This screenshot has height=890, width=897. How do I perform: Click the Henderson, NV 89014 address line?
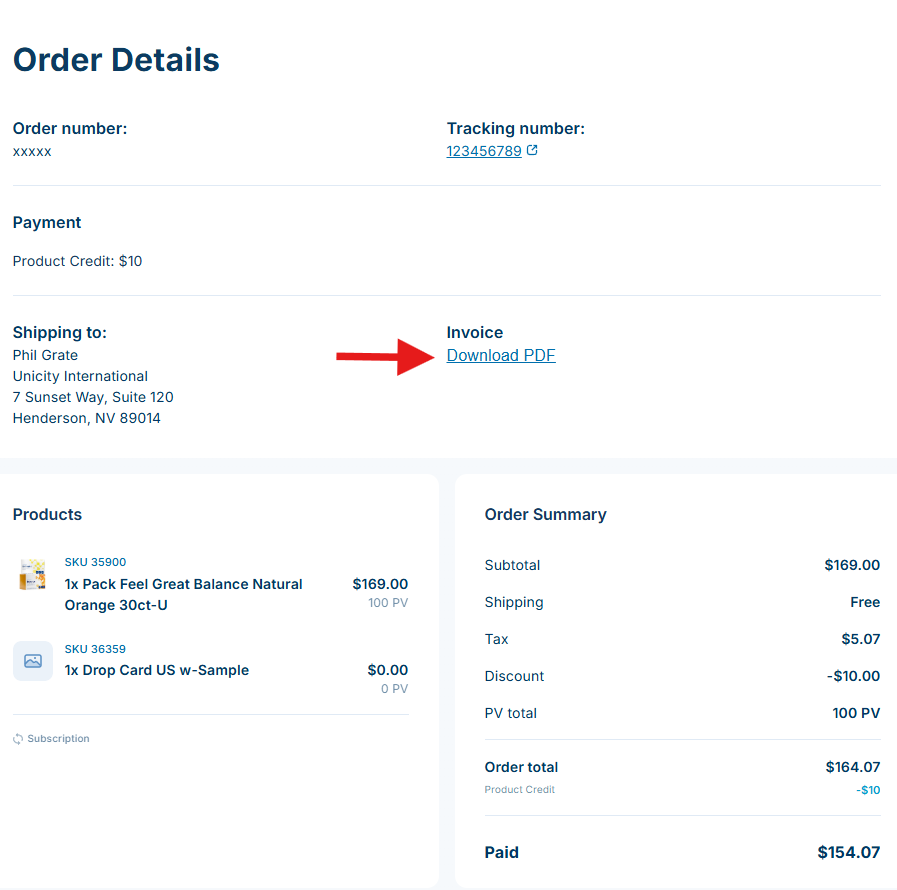[x=87, y=418]
